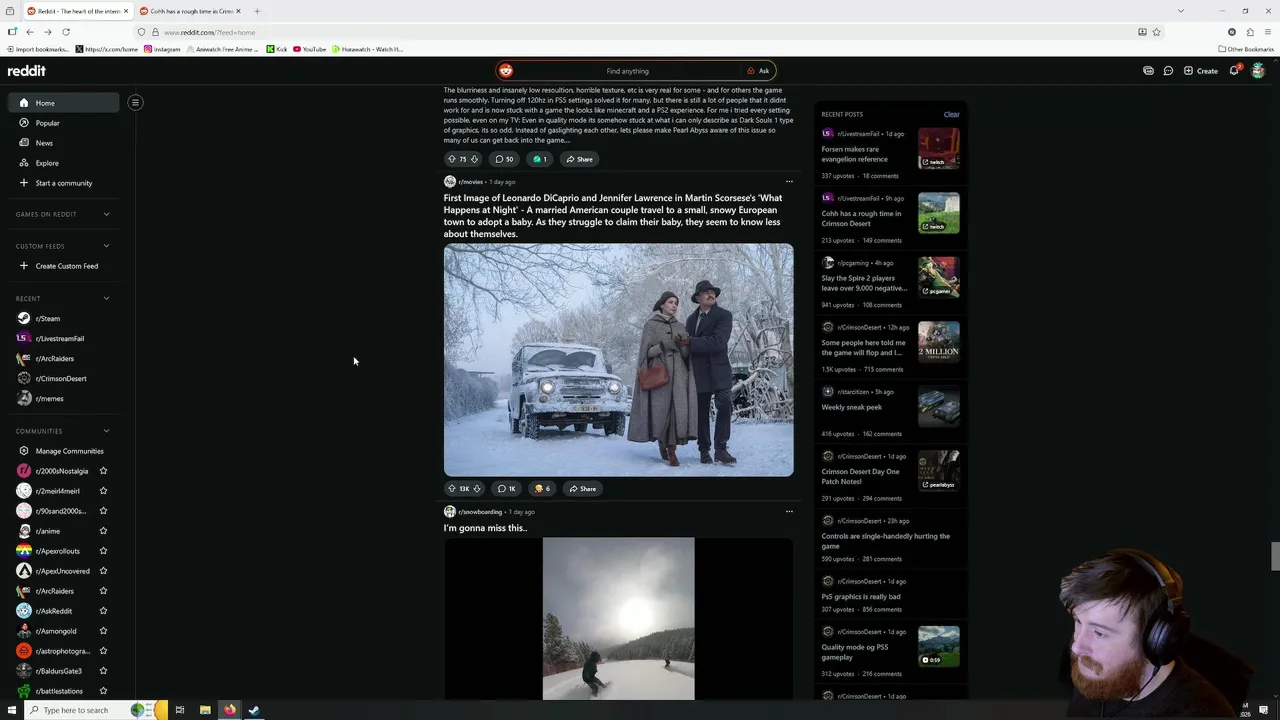The width and height of the screenshot is (1280, 720).
Task: Collapse the left sidebar navigation button
Action: tap(135, 102)
